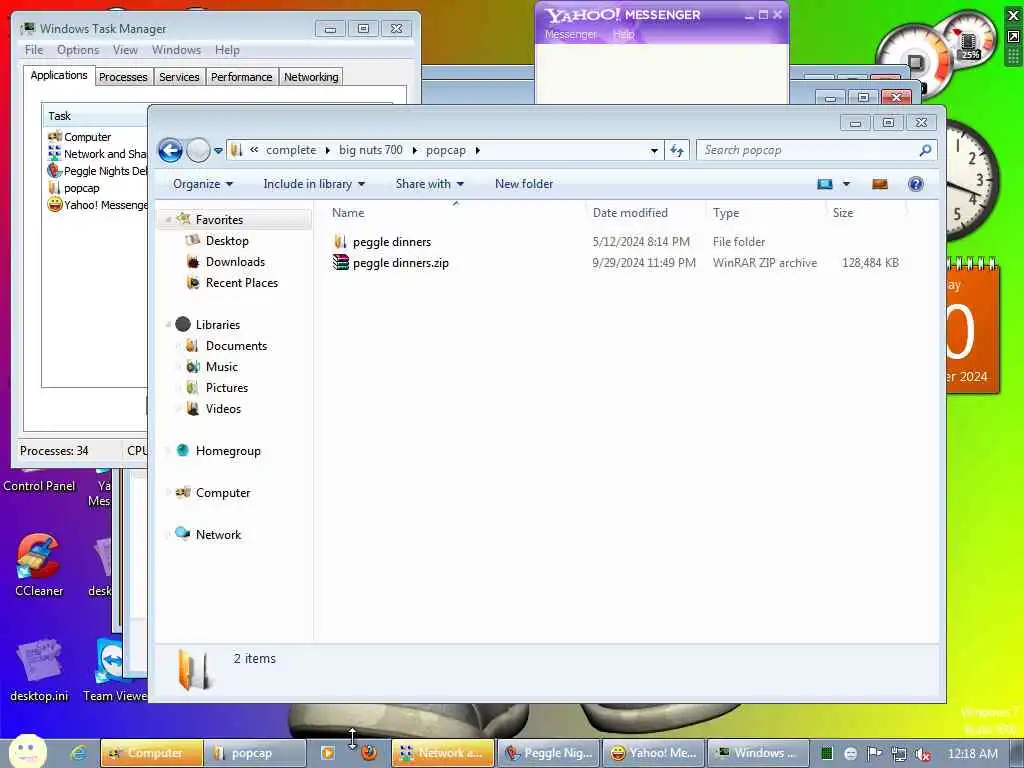
Task: Click the refresh button next to address bar
Action: 677,150
